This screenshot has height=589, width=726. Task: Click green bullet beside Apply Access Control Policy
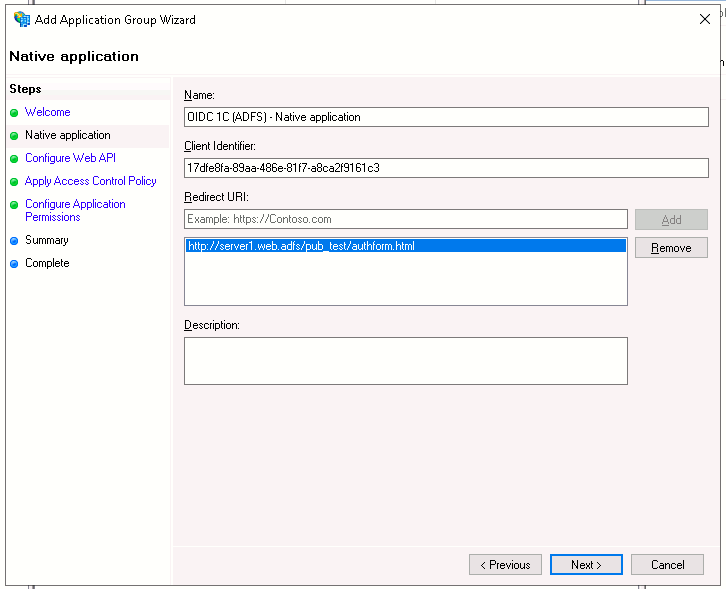14,182
